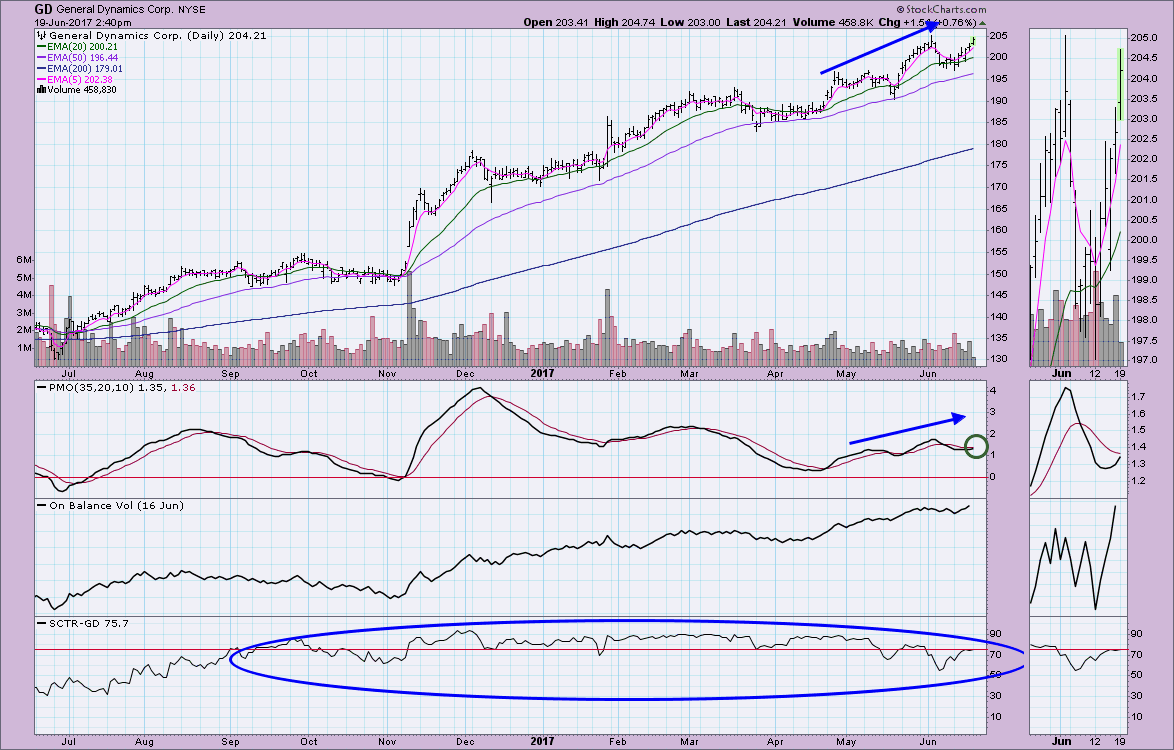Click the 1M volume axis label
The height and width of the screenshot is (750, 1174).
click(24, 347)
